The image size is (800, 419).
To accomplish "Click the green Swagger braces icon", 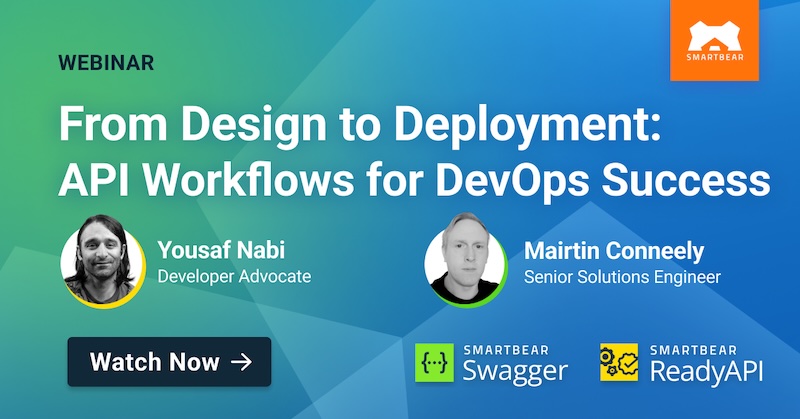I will [434, 362].
